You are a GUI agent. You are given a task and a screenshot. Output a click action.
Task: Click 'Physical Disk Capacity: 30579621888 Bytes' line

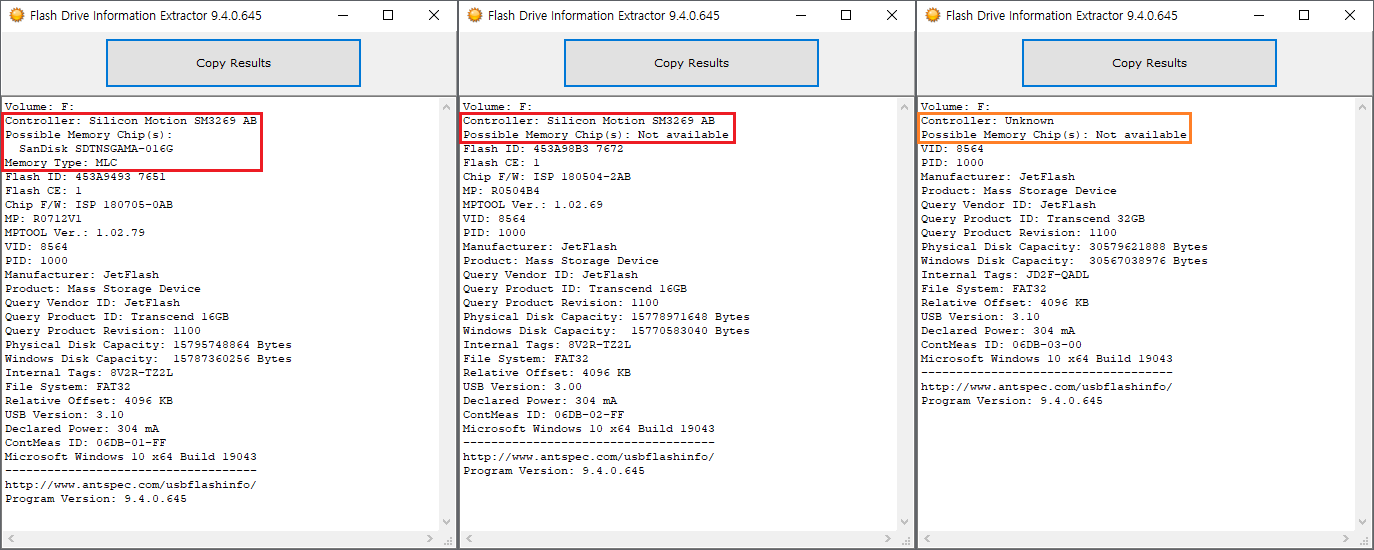[1064, 246]
